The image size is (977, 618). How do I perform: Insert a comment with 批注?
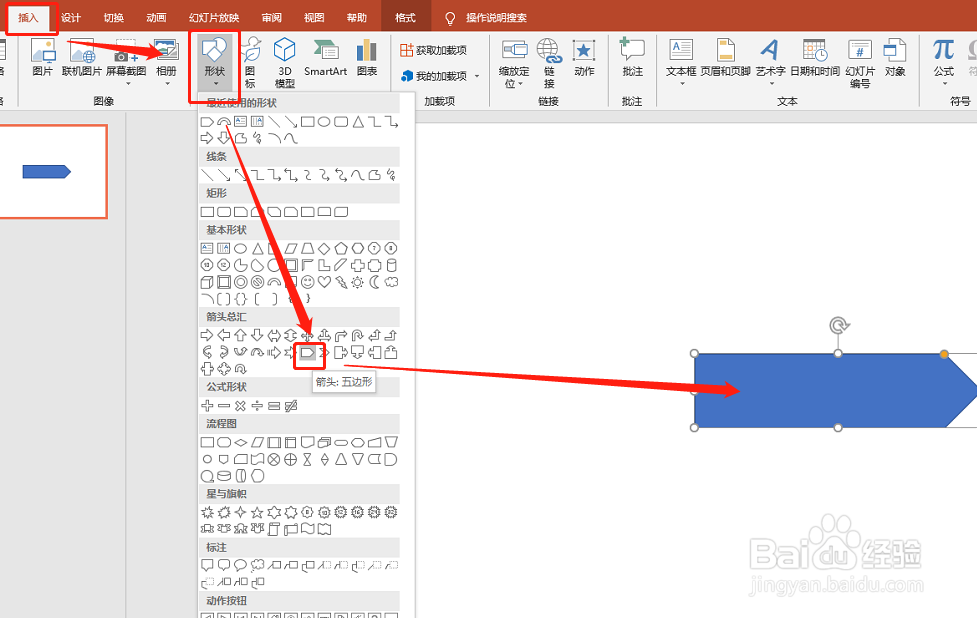coord(632,57)
